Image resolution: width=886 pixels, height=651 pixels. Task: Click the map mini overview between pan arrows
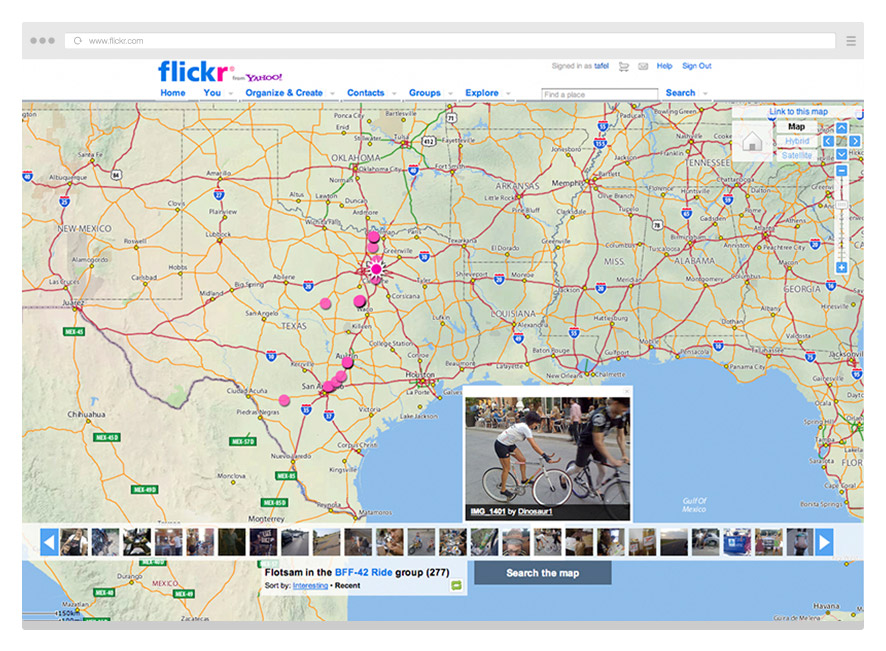click(x=841, y=141)
